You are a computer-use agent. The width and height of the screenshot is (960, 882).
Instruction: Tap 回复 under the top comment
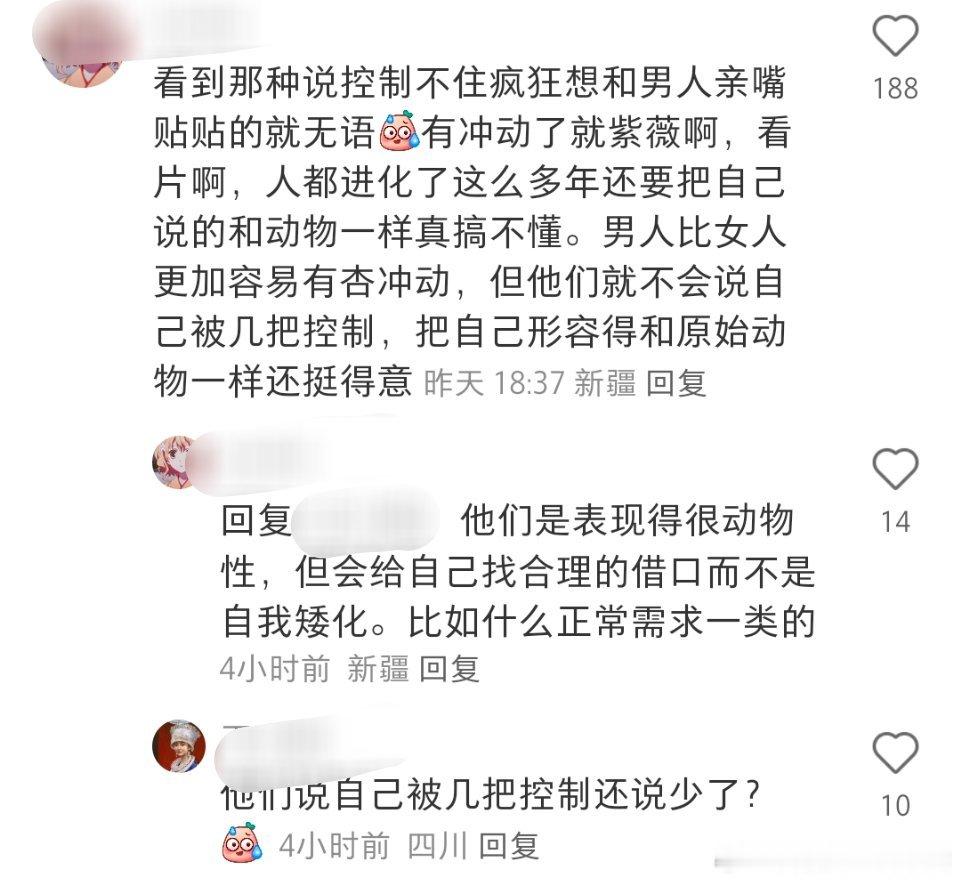[677, 384]
